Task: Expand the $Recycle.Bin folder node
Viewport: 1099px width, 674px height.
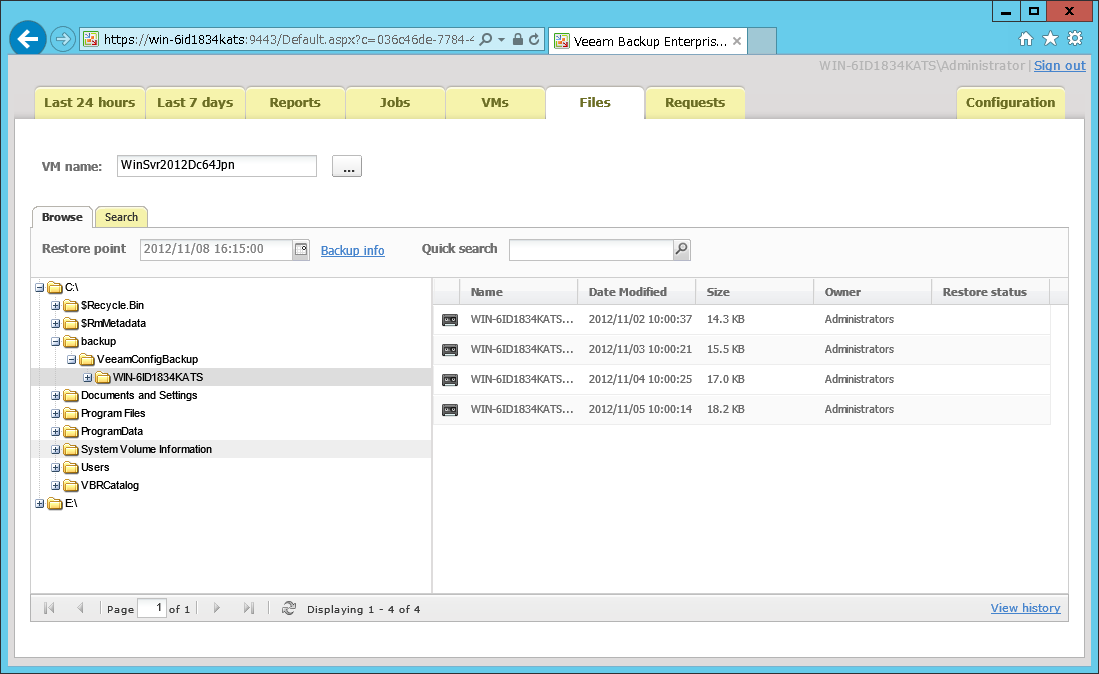Action: point(55,305)
